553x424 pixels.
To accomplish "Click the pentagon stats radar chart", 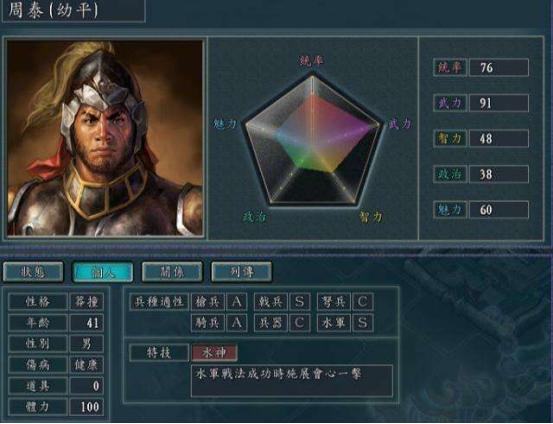I will point(312,139).
